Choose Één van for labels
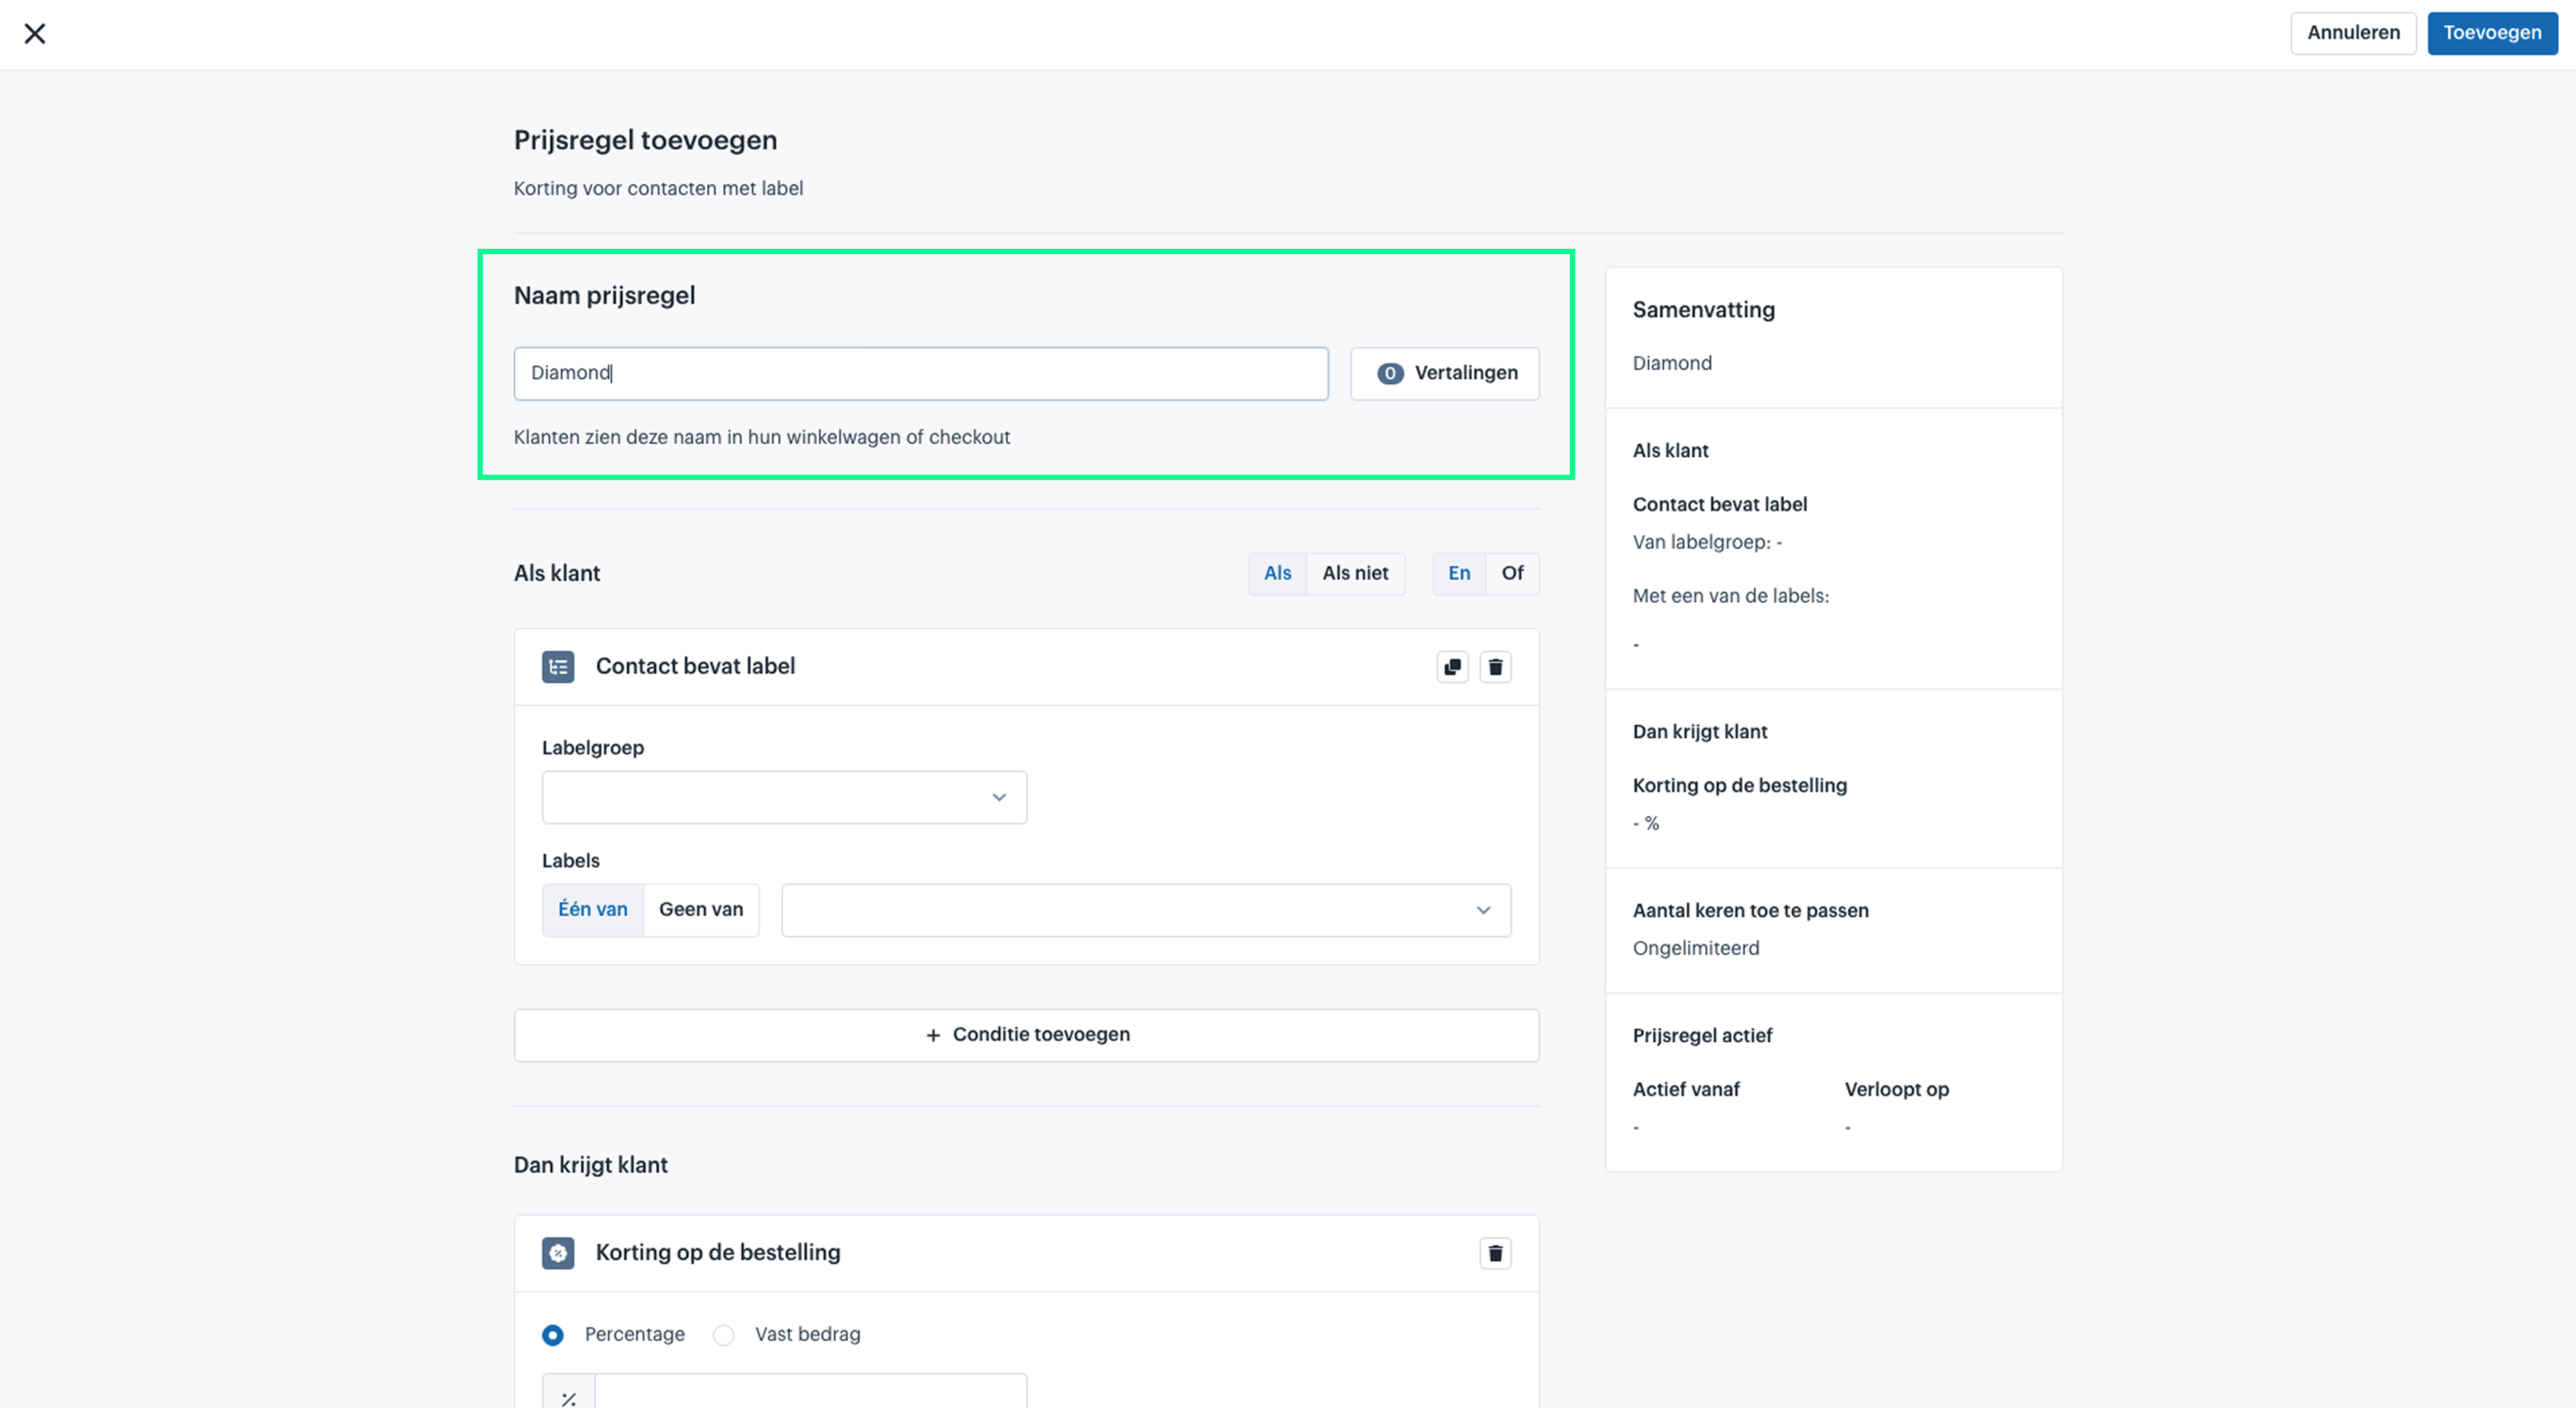2576x1408 pixels. 593,910
